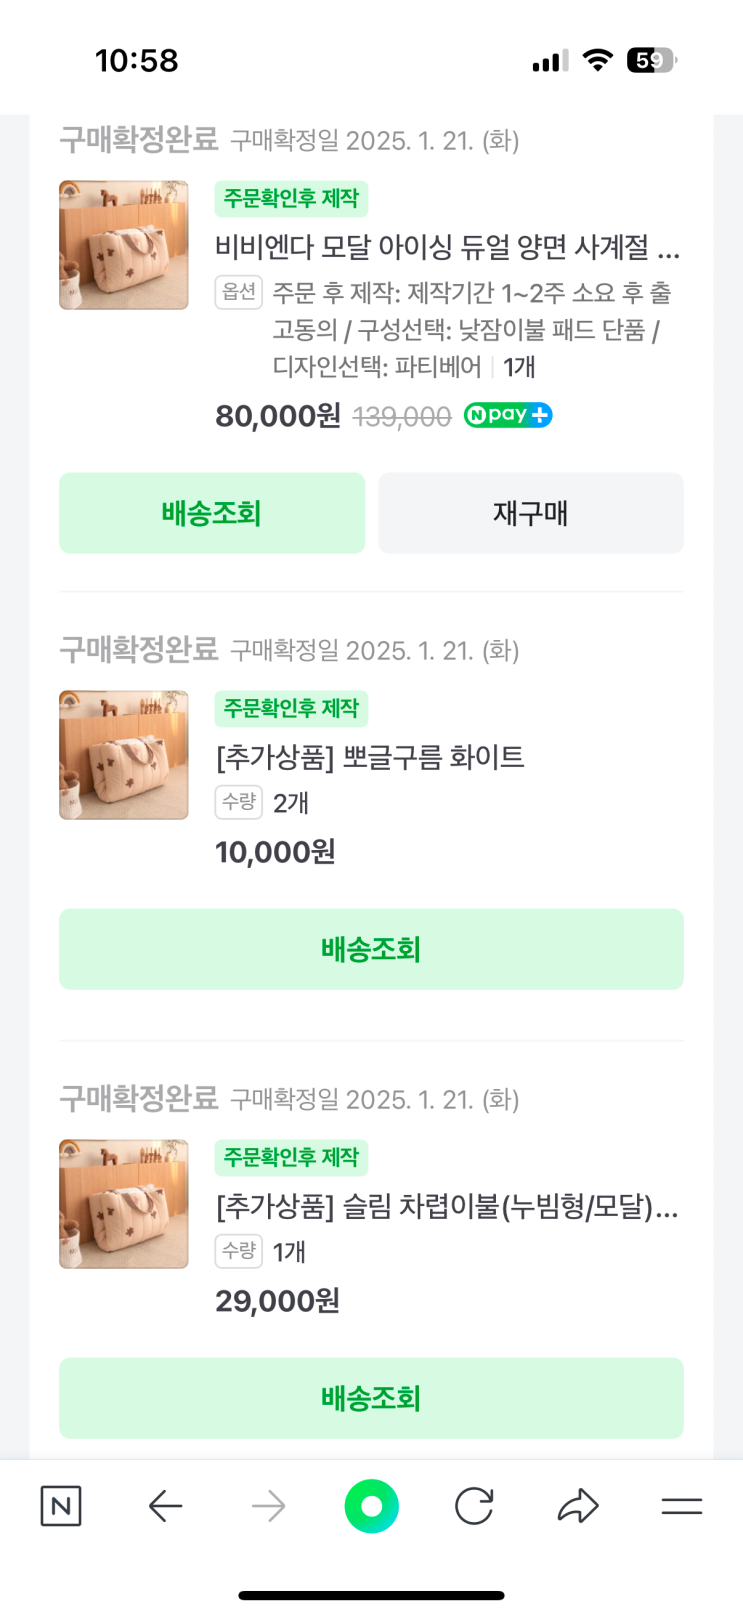
Task: Tap the forward arrow icon
Action: tap(268, 1506)
